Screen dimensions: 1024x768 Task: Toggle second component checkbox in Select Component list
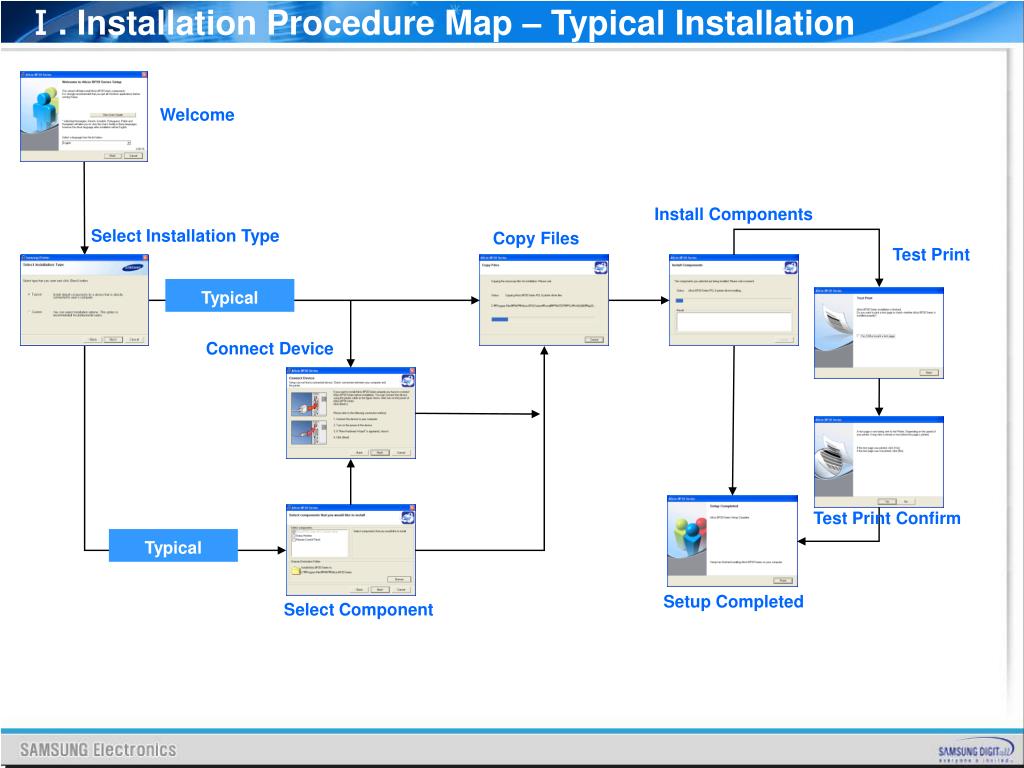coord(294,536)
